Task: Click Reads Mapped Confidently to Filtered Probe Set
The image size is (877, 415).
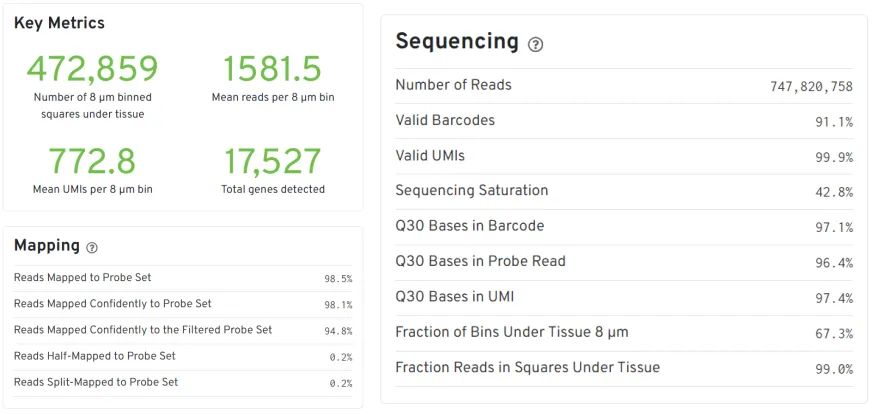Action: [143, 330]
